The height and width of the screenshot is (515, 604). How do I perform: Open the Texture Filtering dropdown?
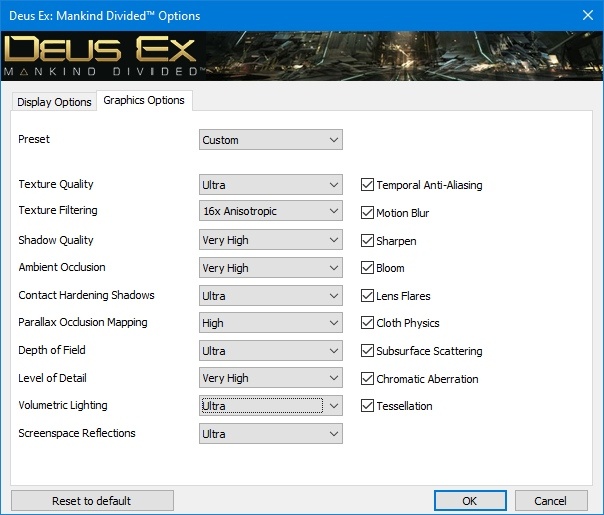pos(271,212)
